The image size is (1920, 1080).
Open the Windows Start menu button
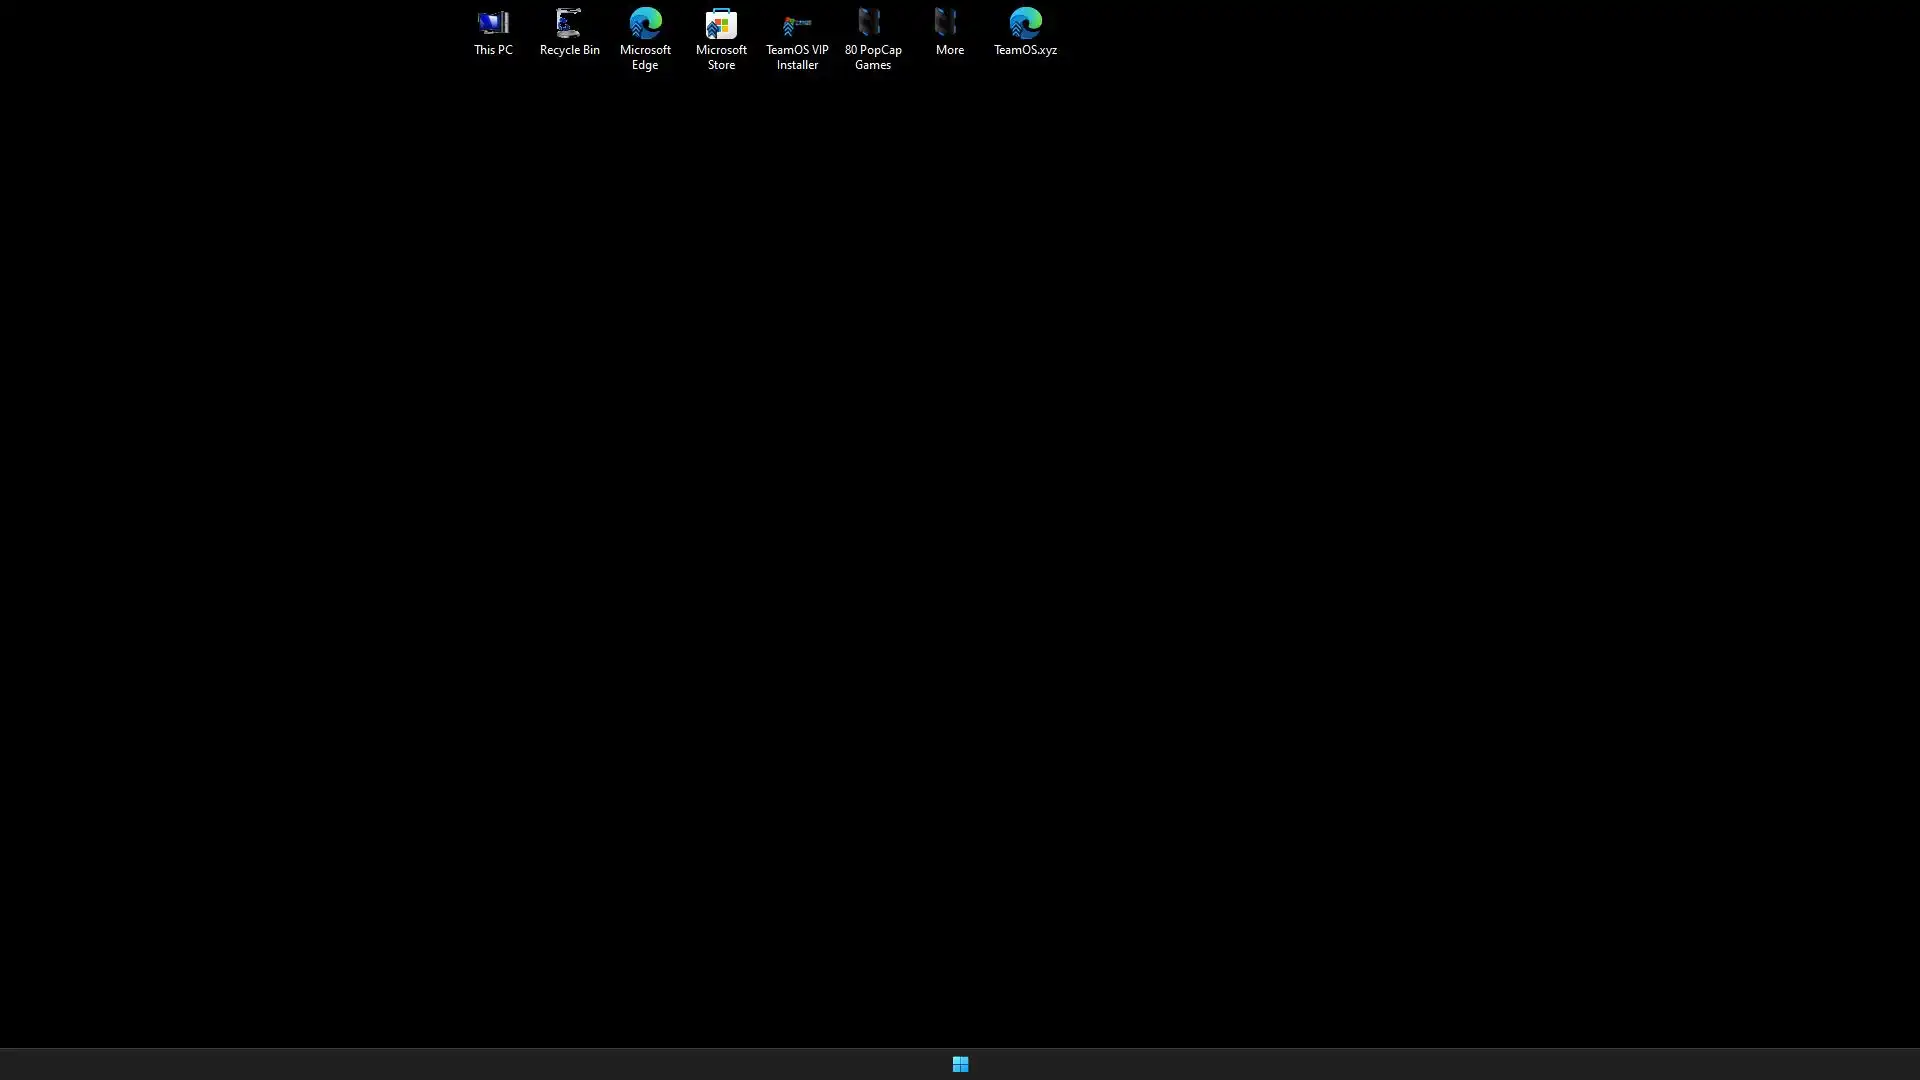(x=960, y=1064)
